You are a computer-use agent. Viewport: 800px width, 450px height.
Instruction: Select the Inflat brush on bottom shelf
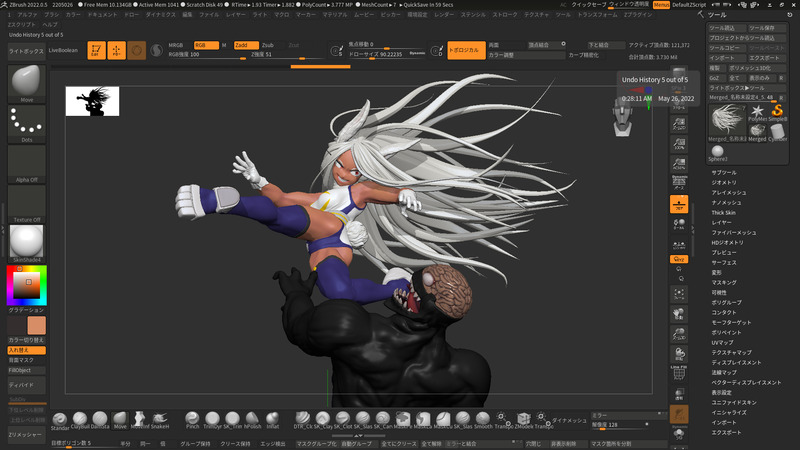pyautogui.click(x=272, y=418)
